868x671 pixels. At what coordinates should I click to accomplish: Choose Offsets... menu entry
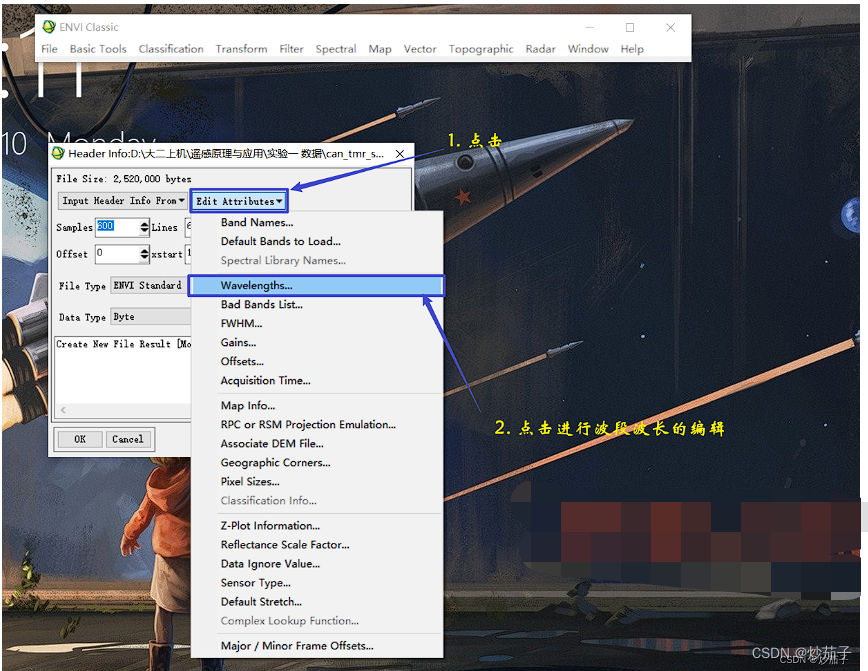[242, 362]
